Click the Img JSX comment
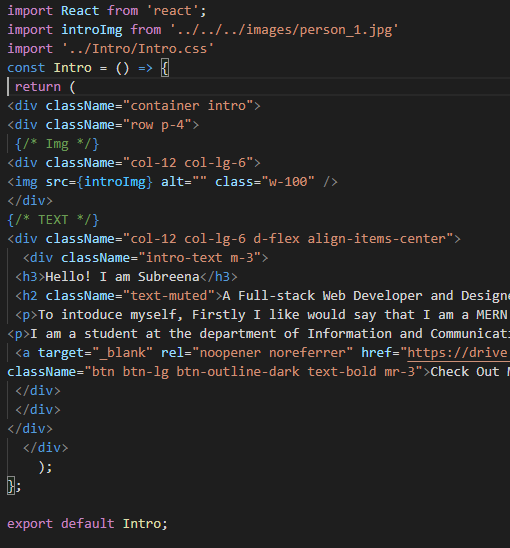 coord(57,144)
